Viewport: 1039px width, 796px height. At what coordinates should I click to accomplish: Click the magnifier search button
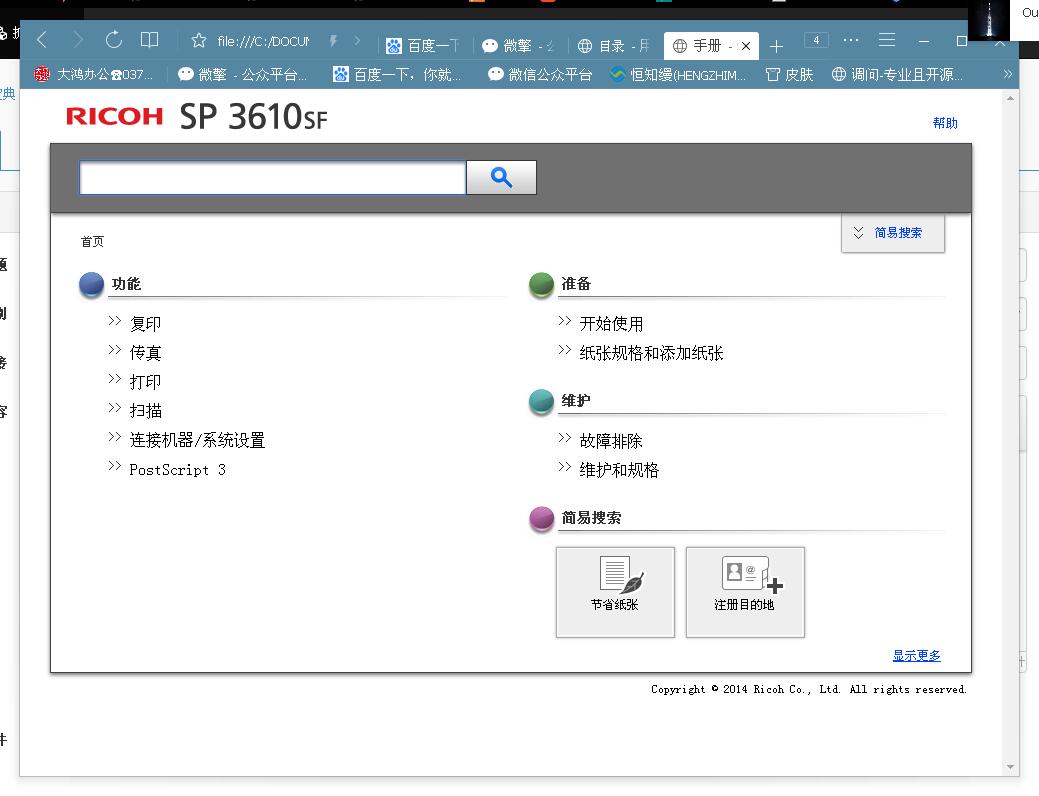click(x=501, y=178)
